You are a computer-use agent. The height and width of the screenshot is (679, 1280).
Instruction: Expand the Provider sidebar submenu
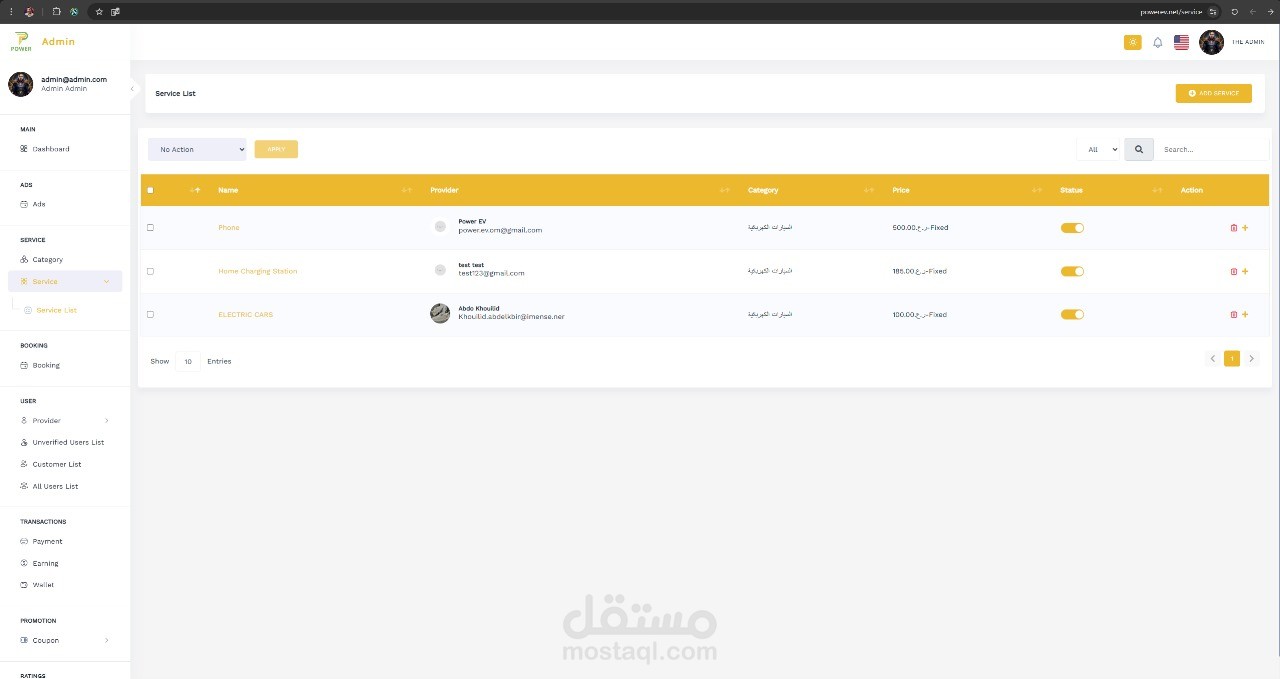click(x=107, y=421)
